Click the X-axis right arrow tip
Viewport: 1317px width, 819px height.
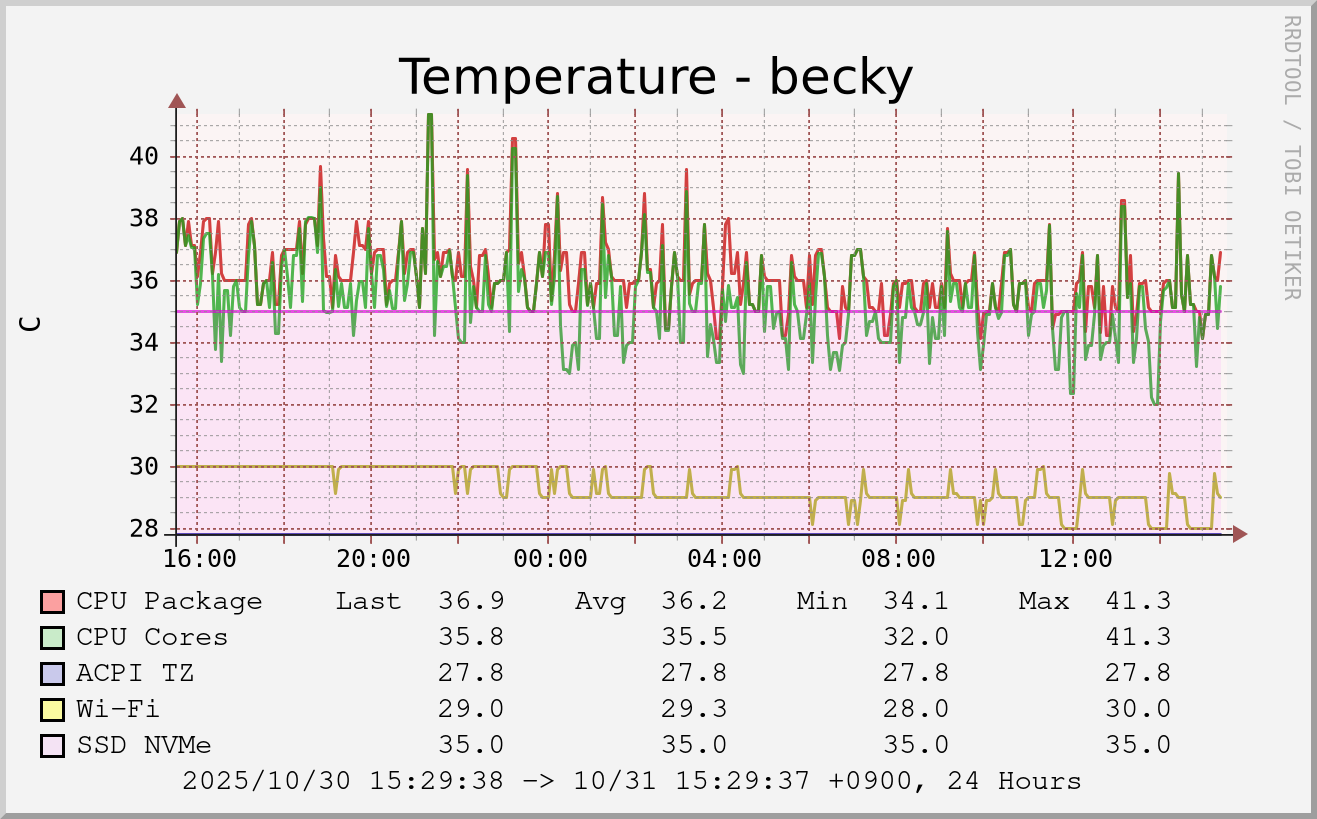[x=1239, y=535]
